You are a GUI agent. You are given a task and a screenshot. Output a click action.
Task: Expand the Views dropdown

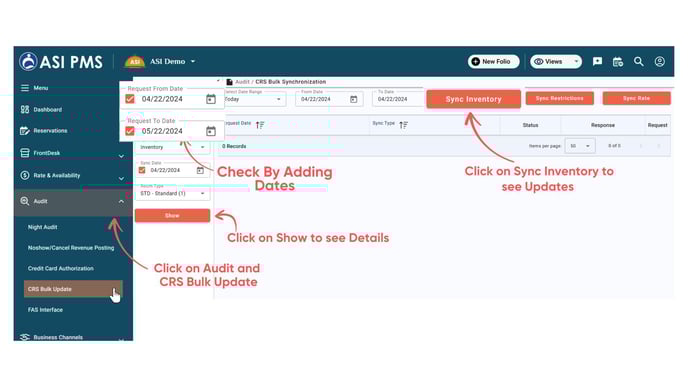pos(555,61)
